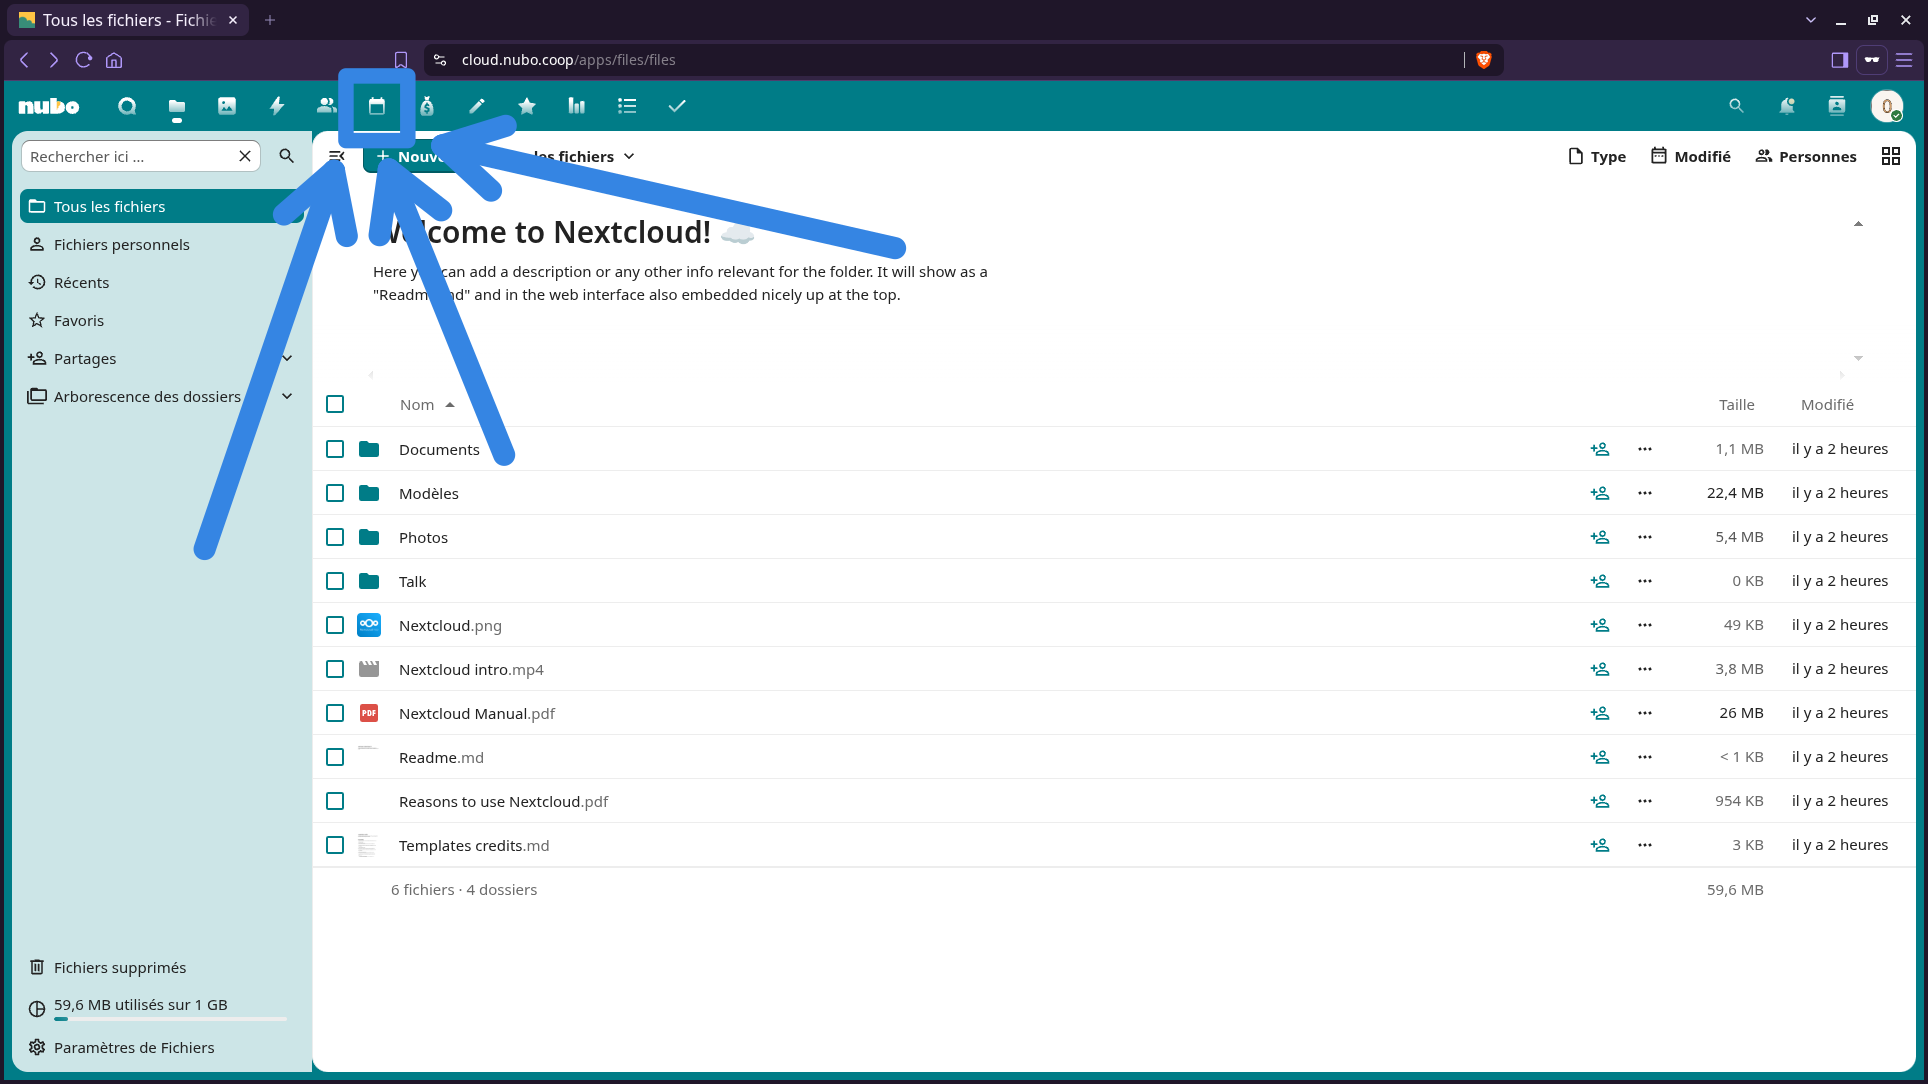The image size is (1928, 1084).
Task: Open the Tasks checkmark icon
Action: point(677,106)
